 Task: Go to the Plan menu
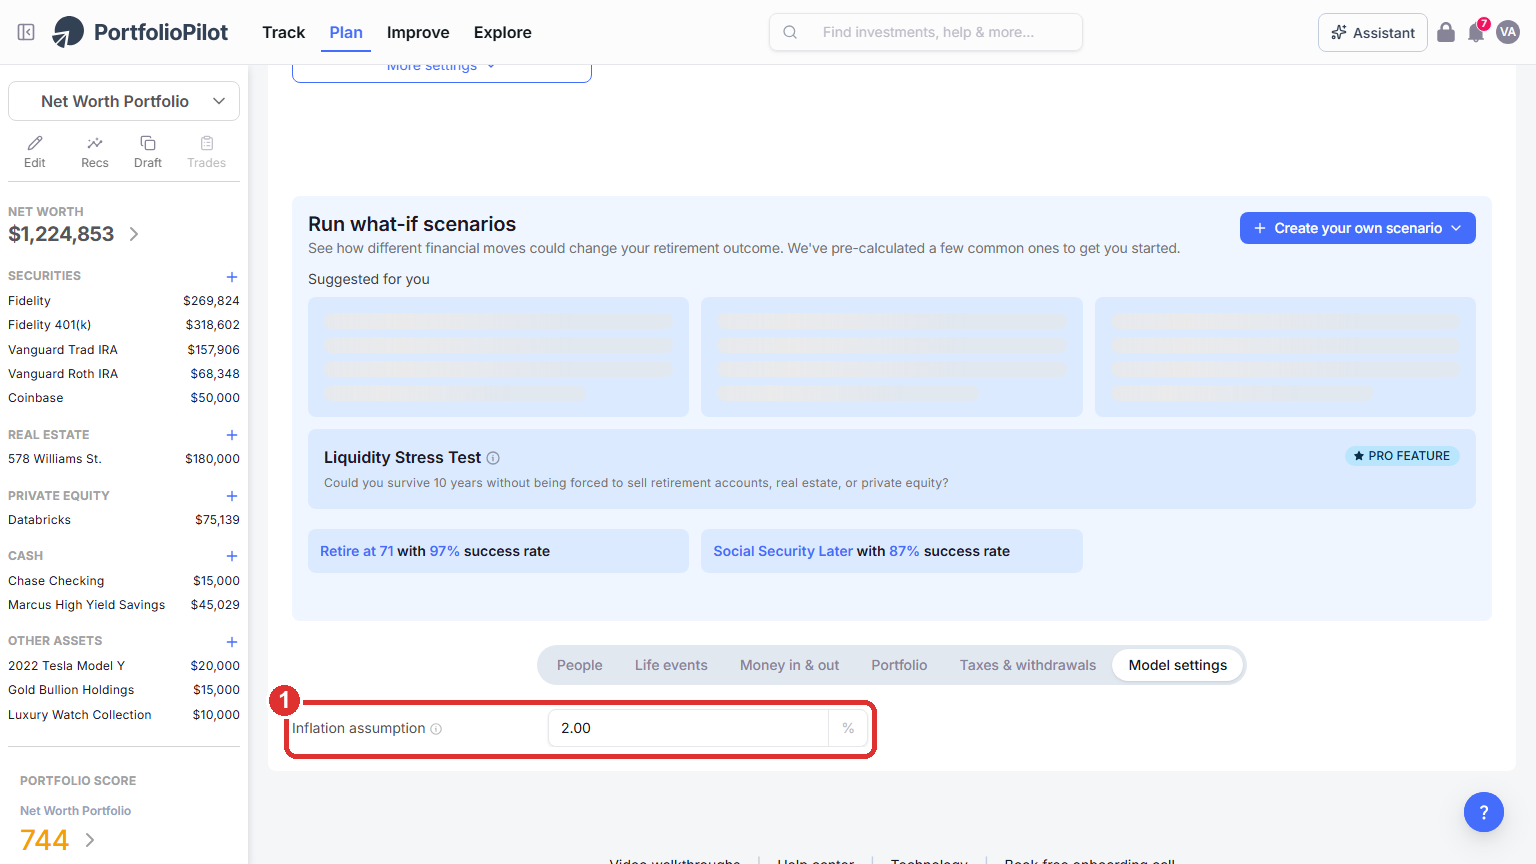tap(346, 32)
